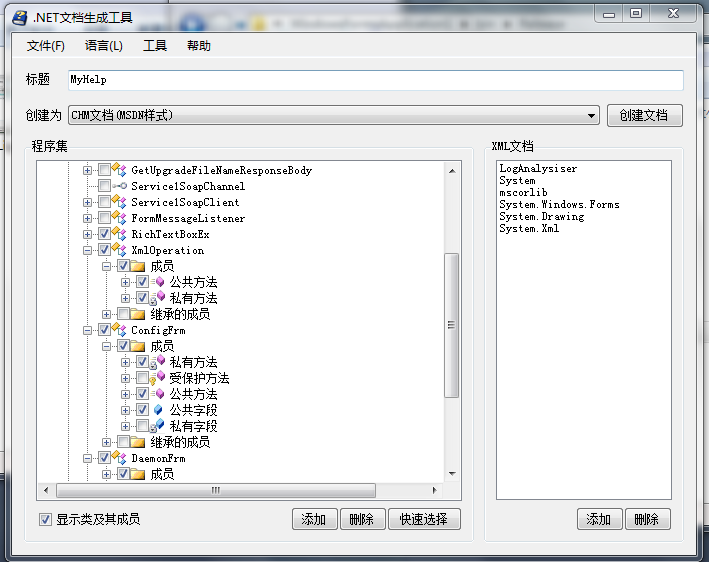Open the 工具 menu
Image resolution: width=709 pixels, height=562 pixels.
click(155, 46)
